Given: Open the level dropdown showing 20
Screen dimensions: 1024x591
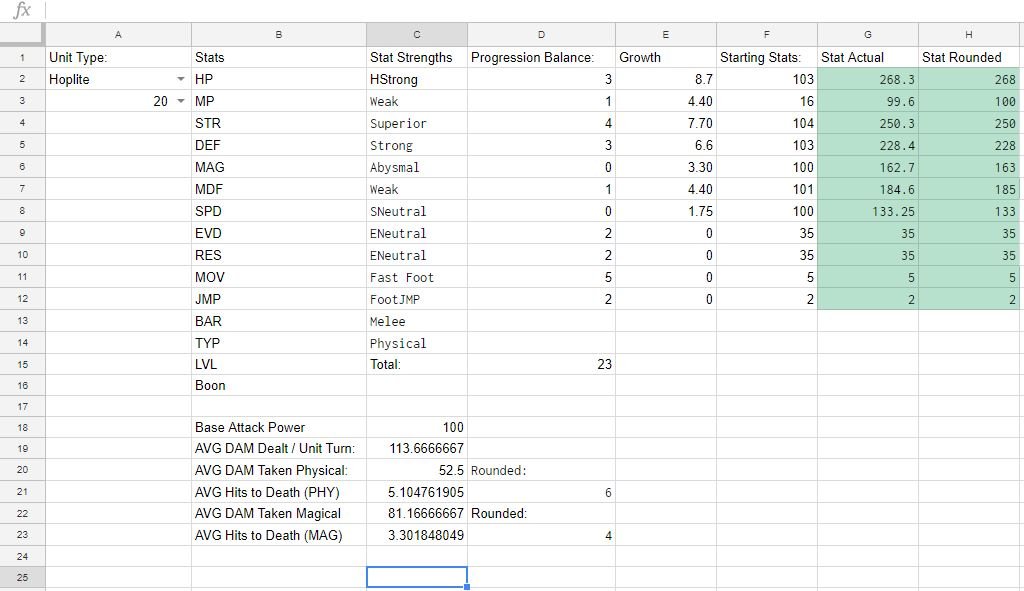Looking at the screenshot, I should point(180,101).
